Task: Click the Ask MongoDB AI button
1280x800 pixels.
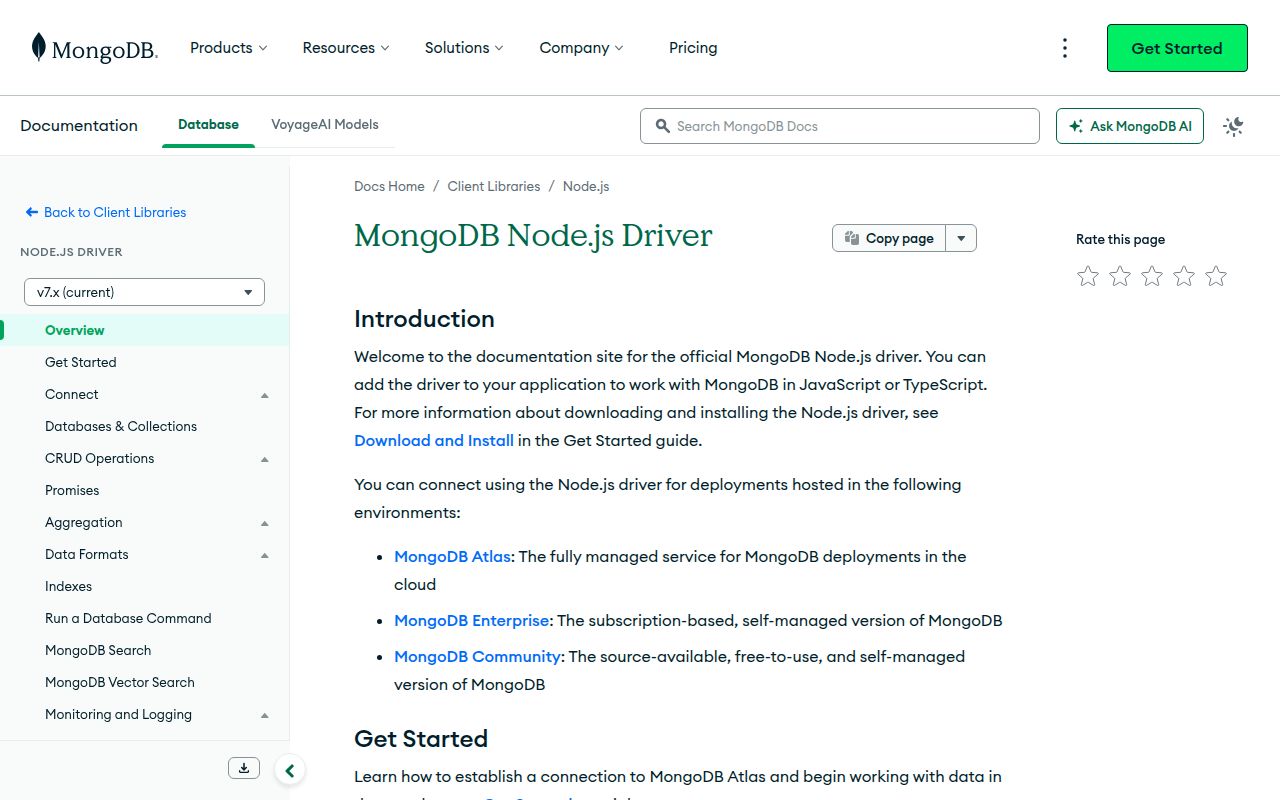Action: point(1130,126)
